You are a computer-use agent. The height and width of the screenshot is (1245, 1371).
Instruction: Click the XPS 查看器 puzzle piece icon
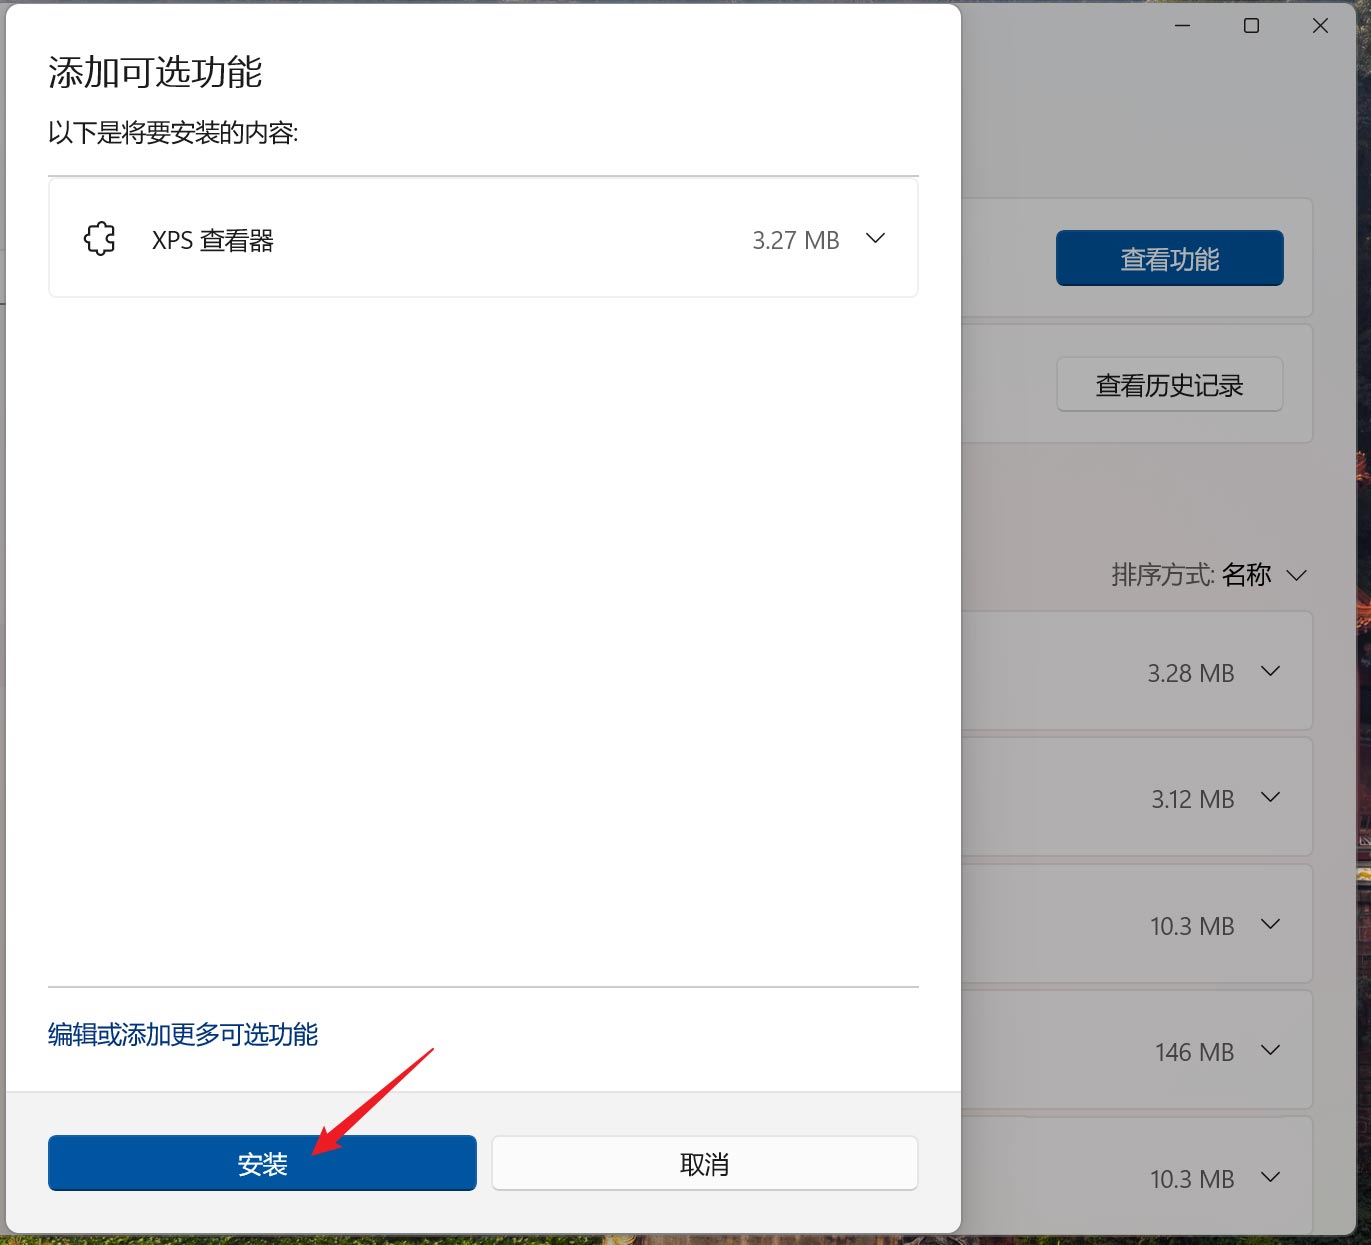(98, 238)
